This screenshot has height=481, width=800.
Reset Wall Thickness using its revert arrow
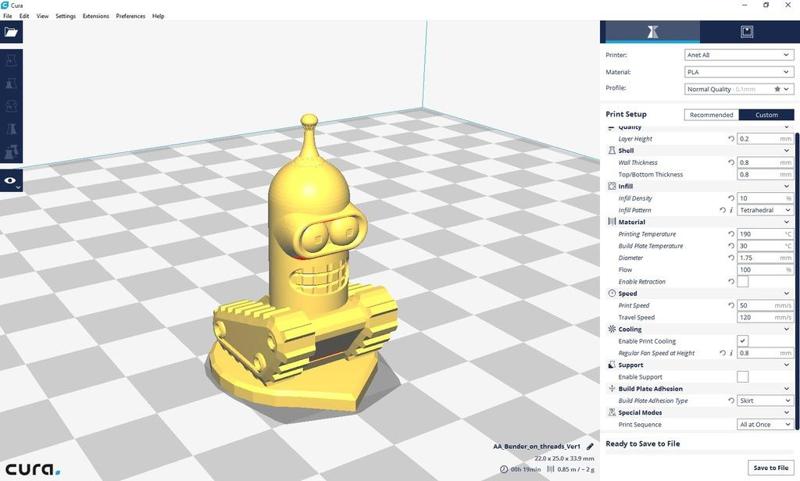(731, 162)
